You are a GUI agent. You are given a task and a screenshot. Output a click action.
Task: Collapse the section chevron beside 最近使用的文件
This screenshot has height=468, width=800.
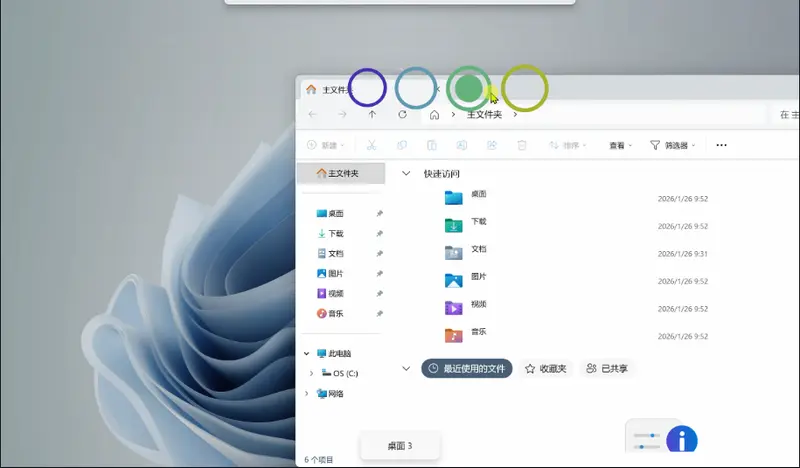[406, 368]
